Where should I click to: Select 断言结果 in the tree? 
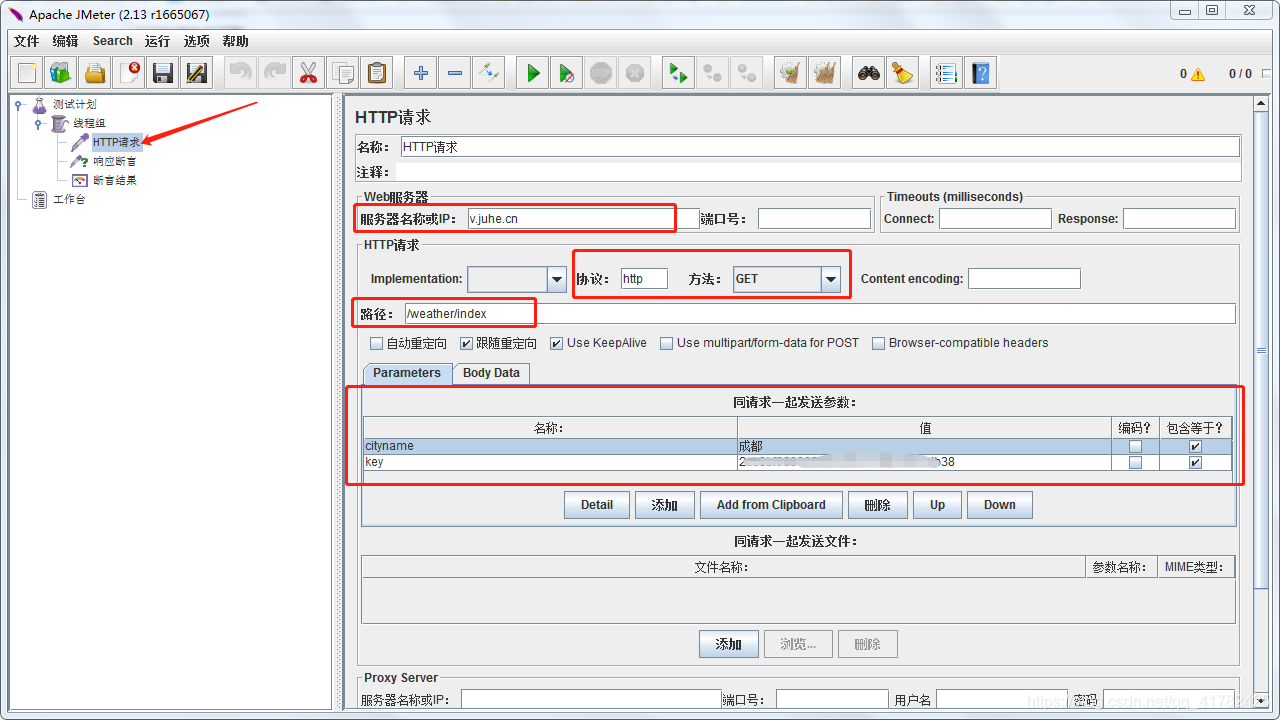115,180
